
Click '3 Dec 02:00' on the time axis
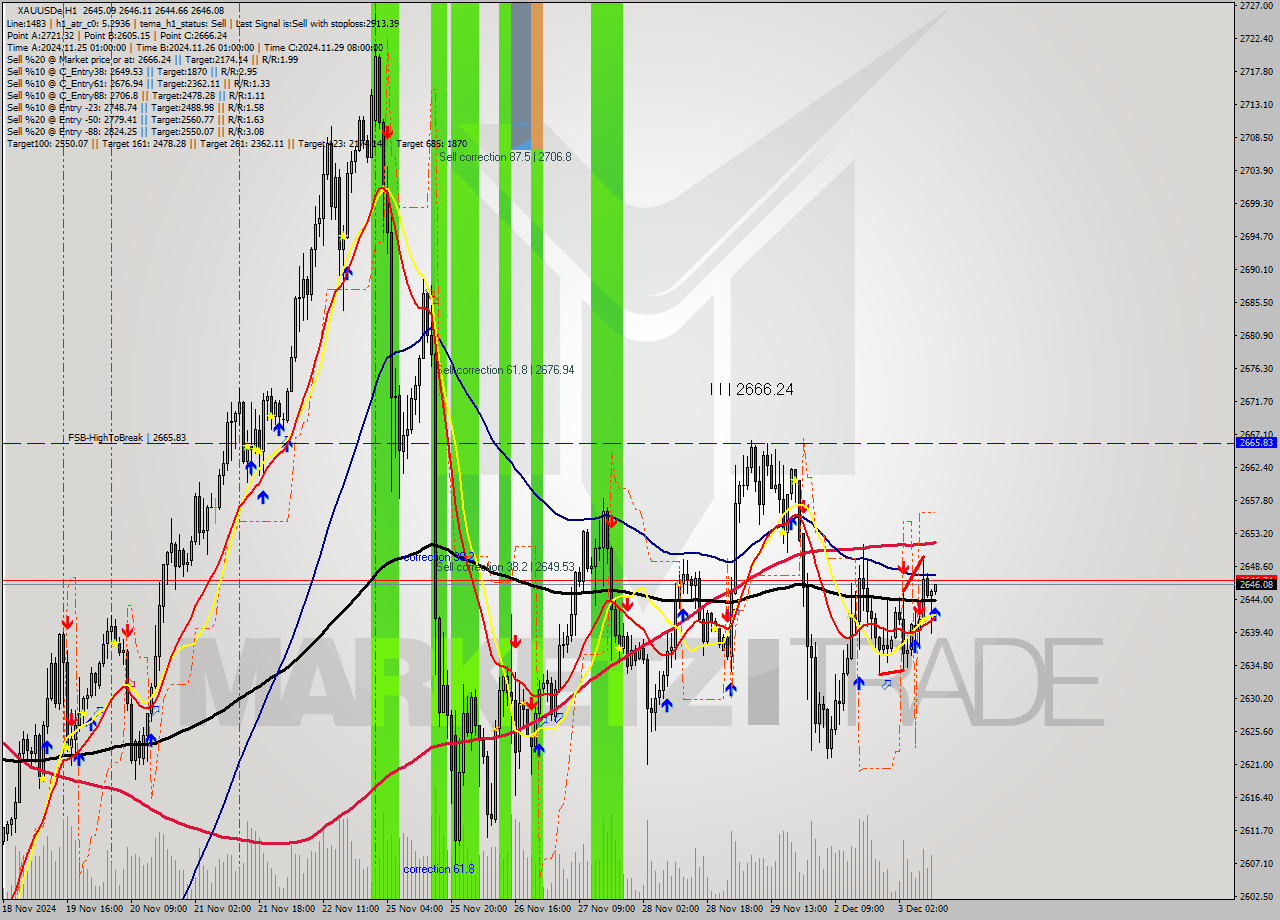(923, 909)
